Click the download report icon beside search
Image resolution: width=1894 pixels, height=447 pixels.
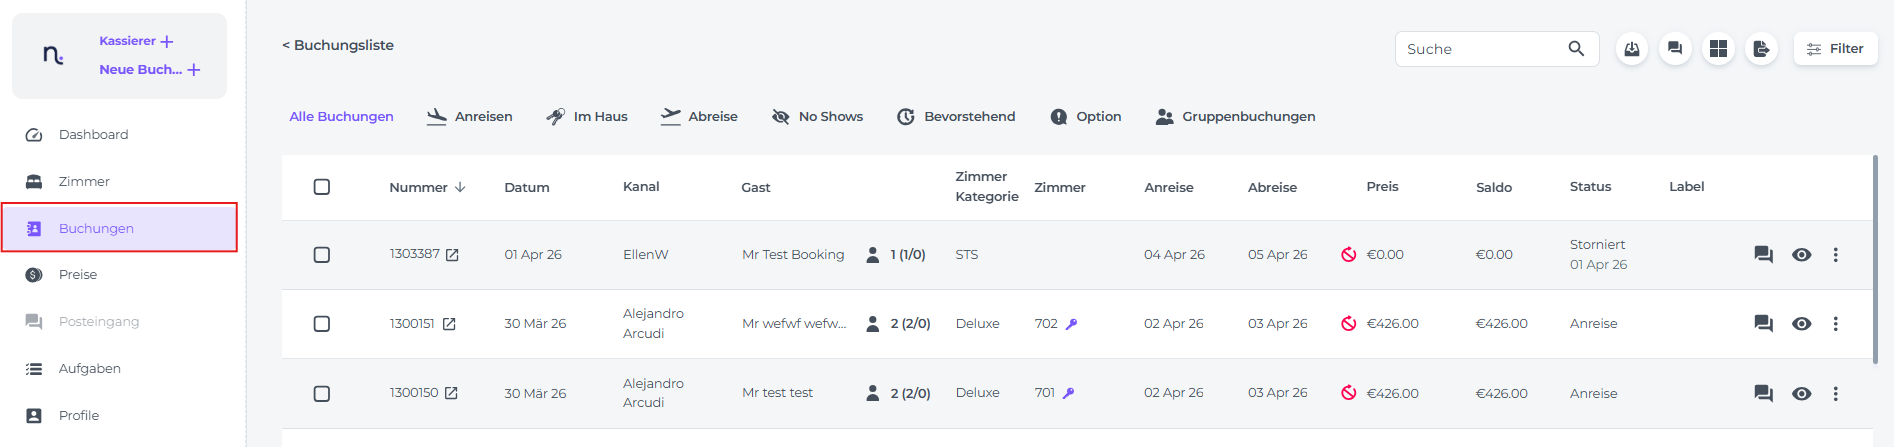1632,49
